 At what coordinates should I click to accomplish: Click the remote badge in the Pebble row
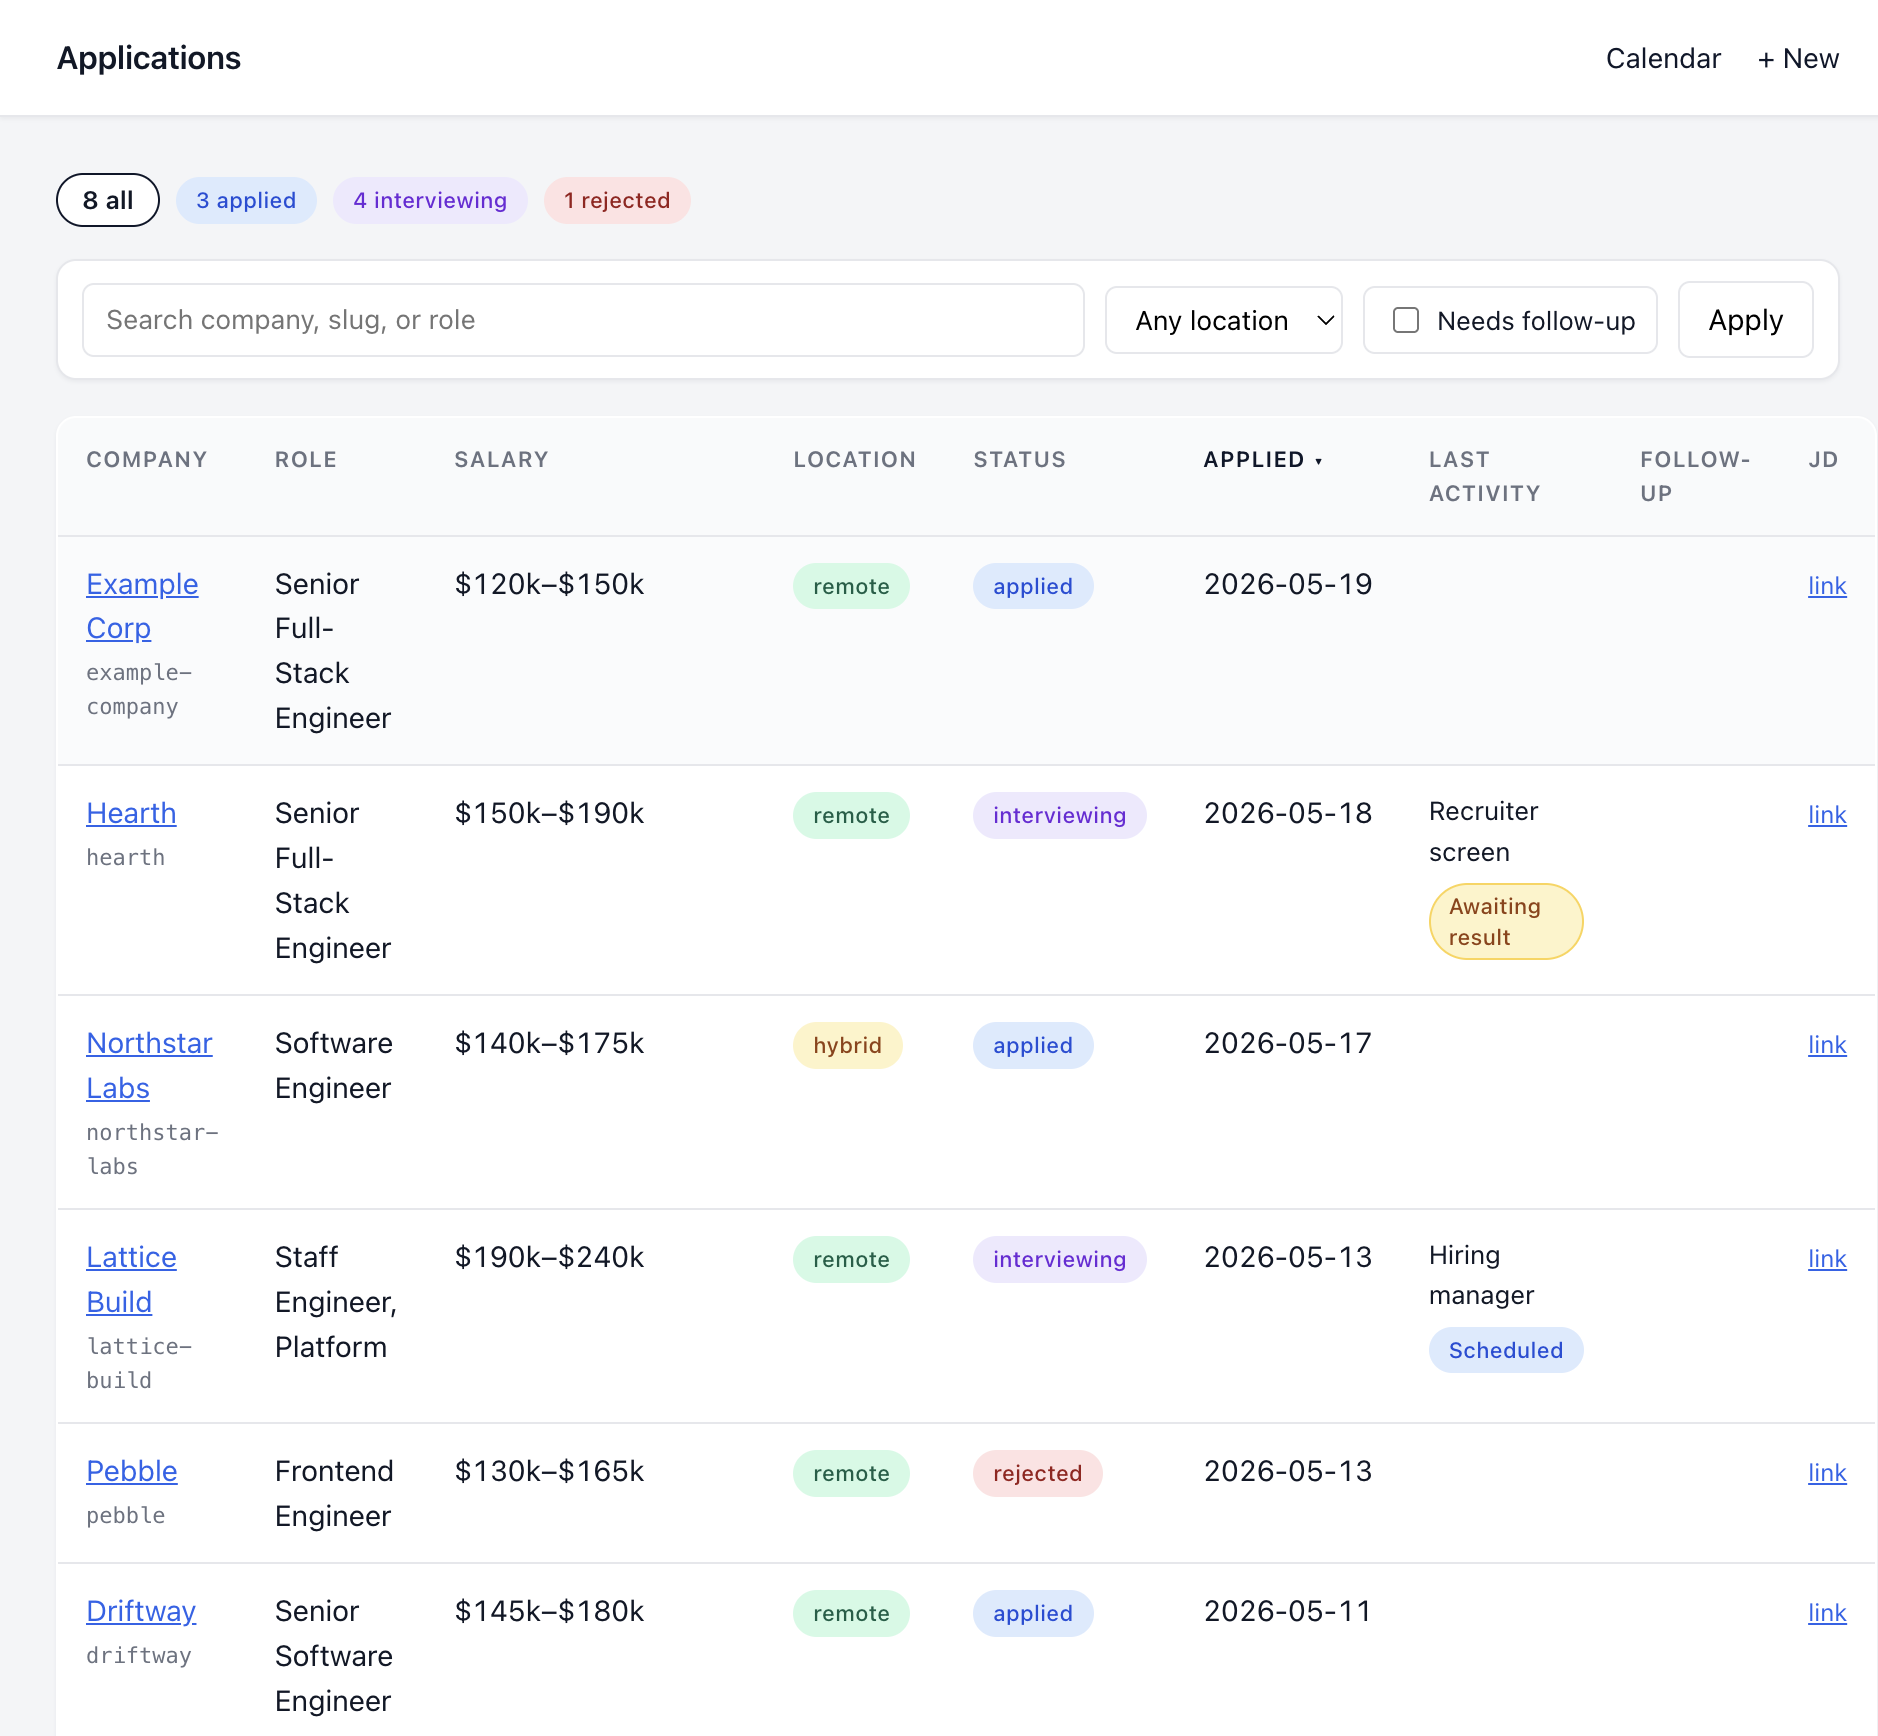coord(851,1473)
